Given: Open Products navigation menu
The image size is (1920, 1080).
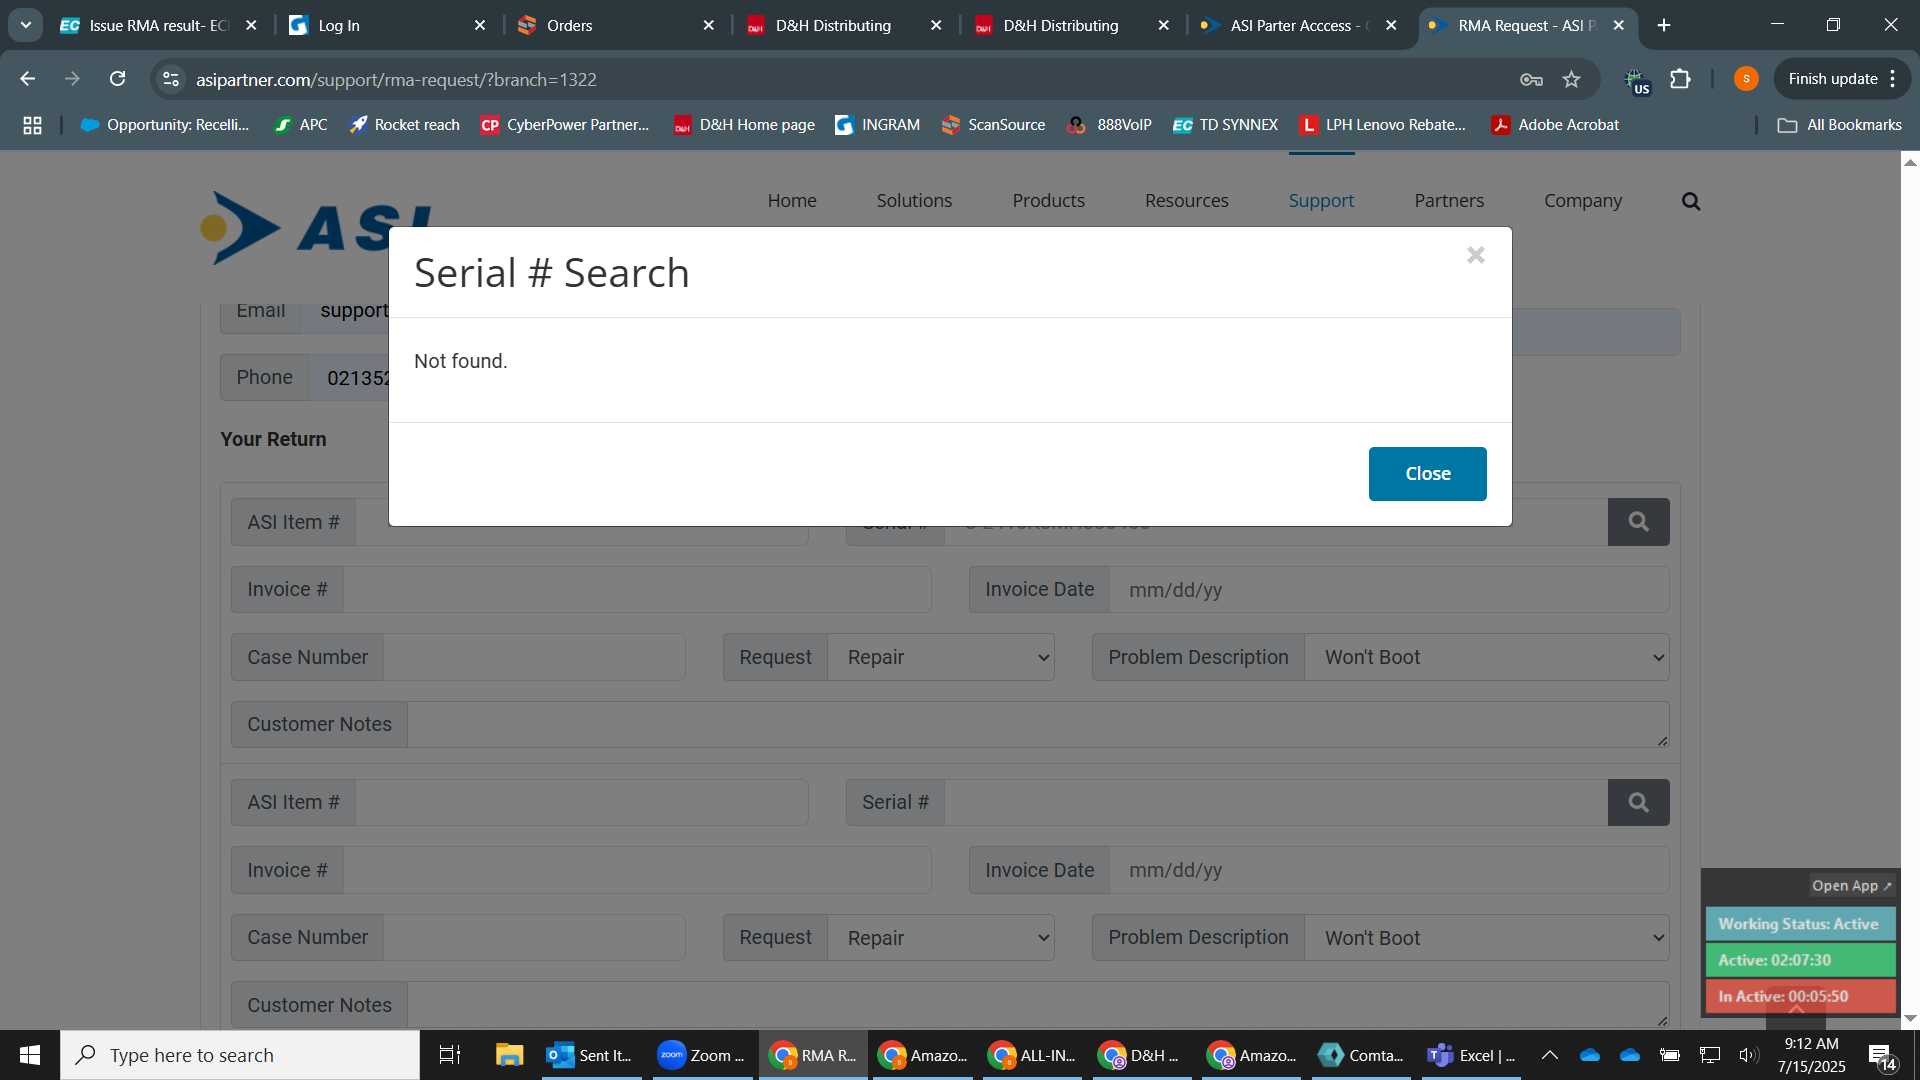Looking at the screenshot, I should click(x=1048, y=201).
